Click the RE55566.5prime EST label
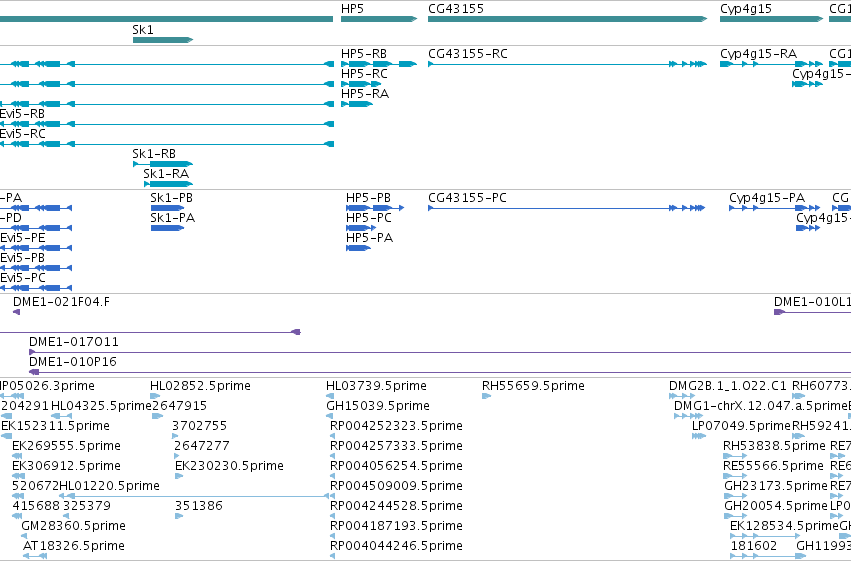The width and height of the screenshot is (851, 561). pos(773,467)
